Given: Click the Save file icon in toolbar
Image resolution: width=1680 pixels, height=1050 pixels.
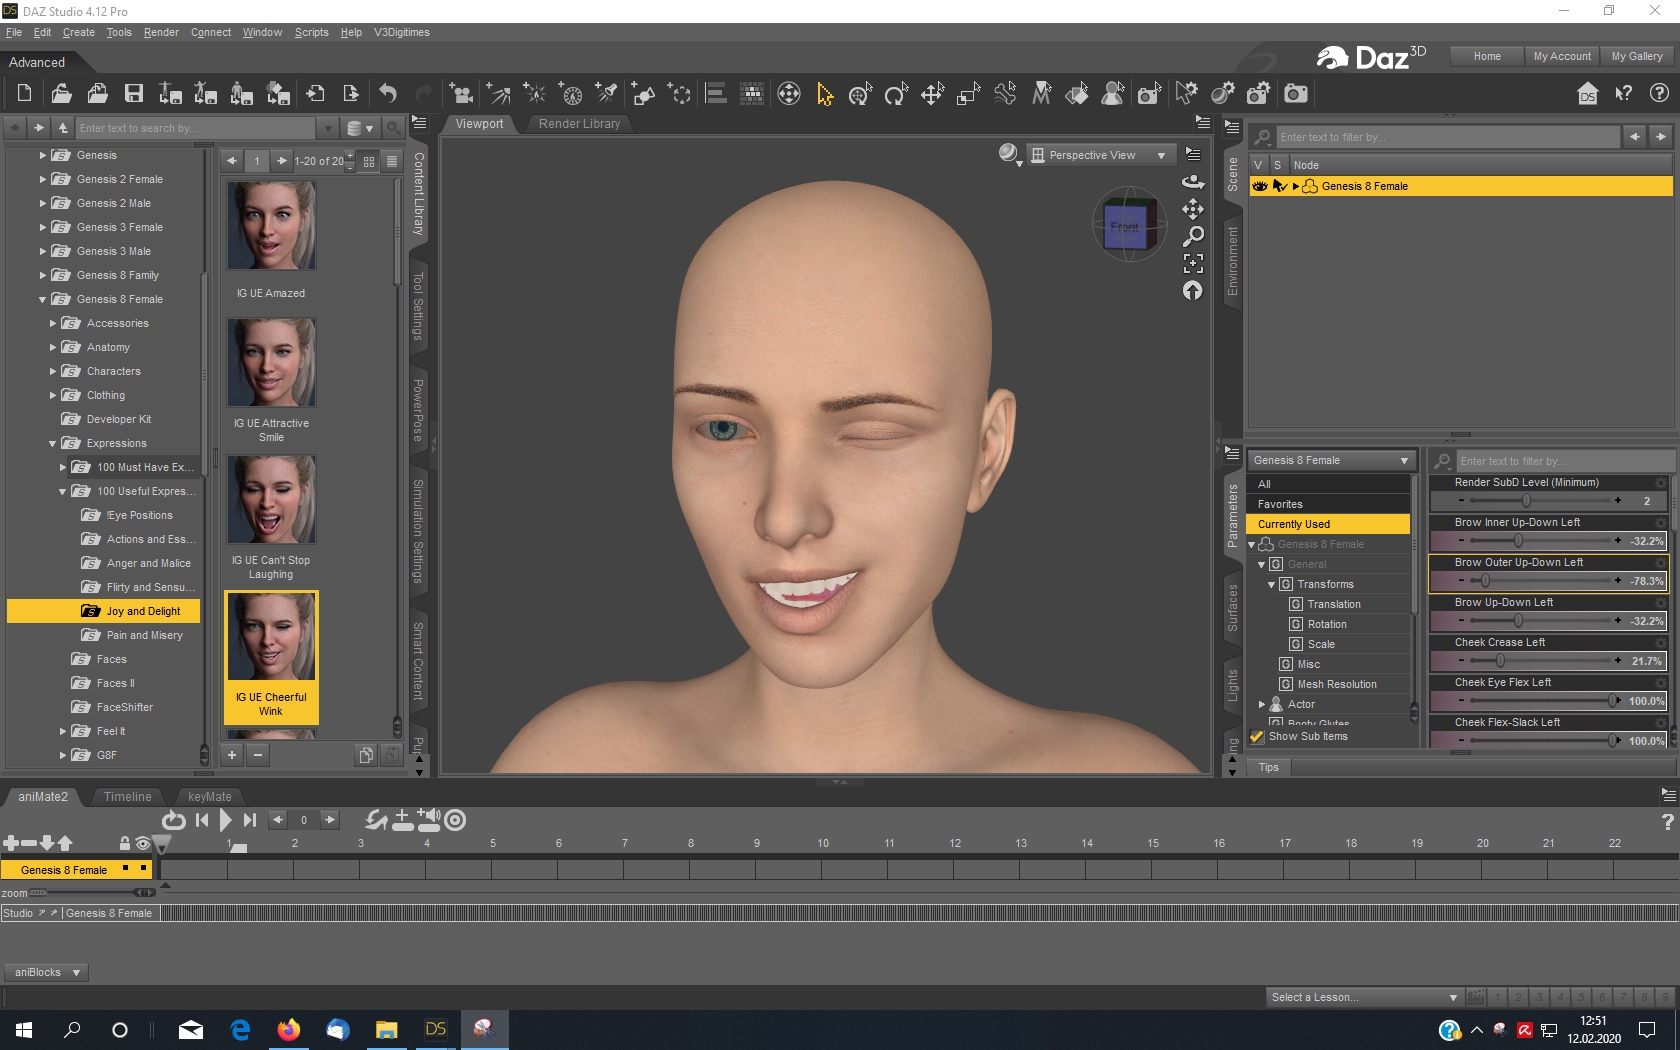Looking at the screenshot, I should (133, 94).
